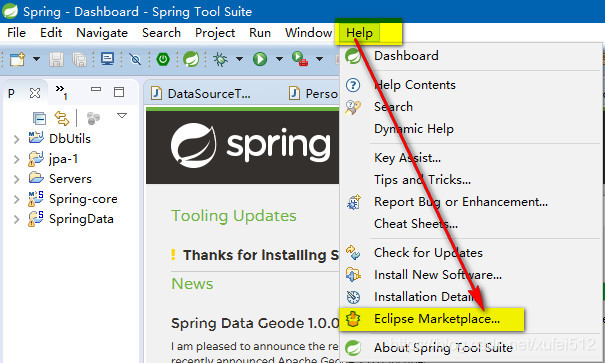The image size is (605, 363).
Task: Click the Debug bug icon
Action: tap(220, 59)
